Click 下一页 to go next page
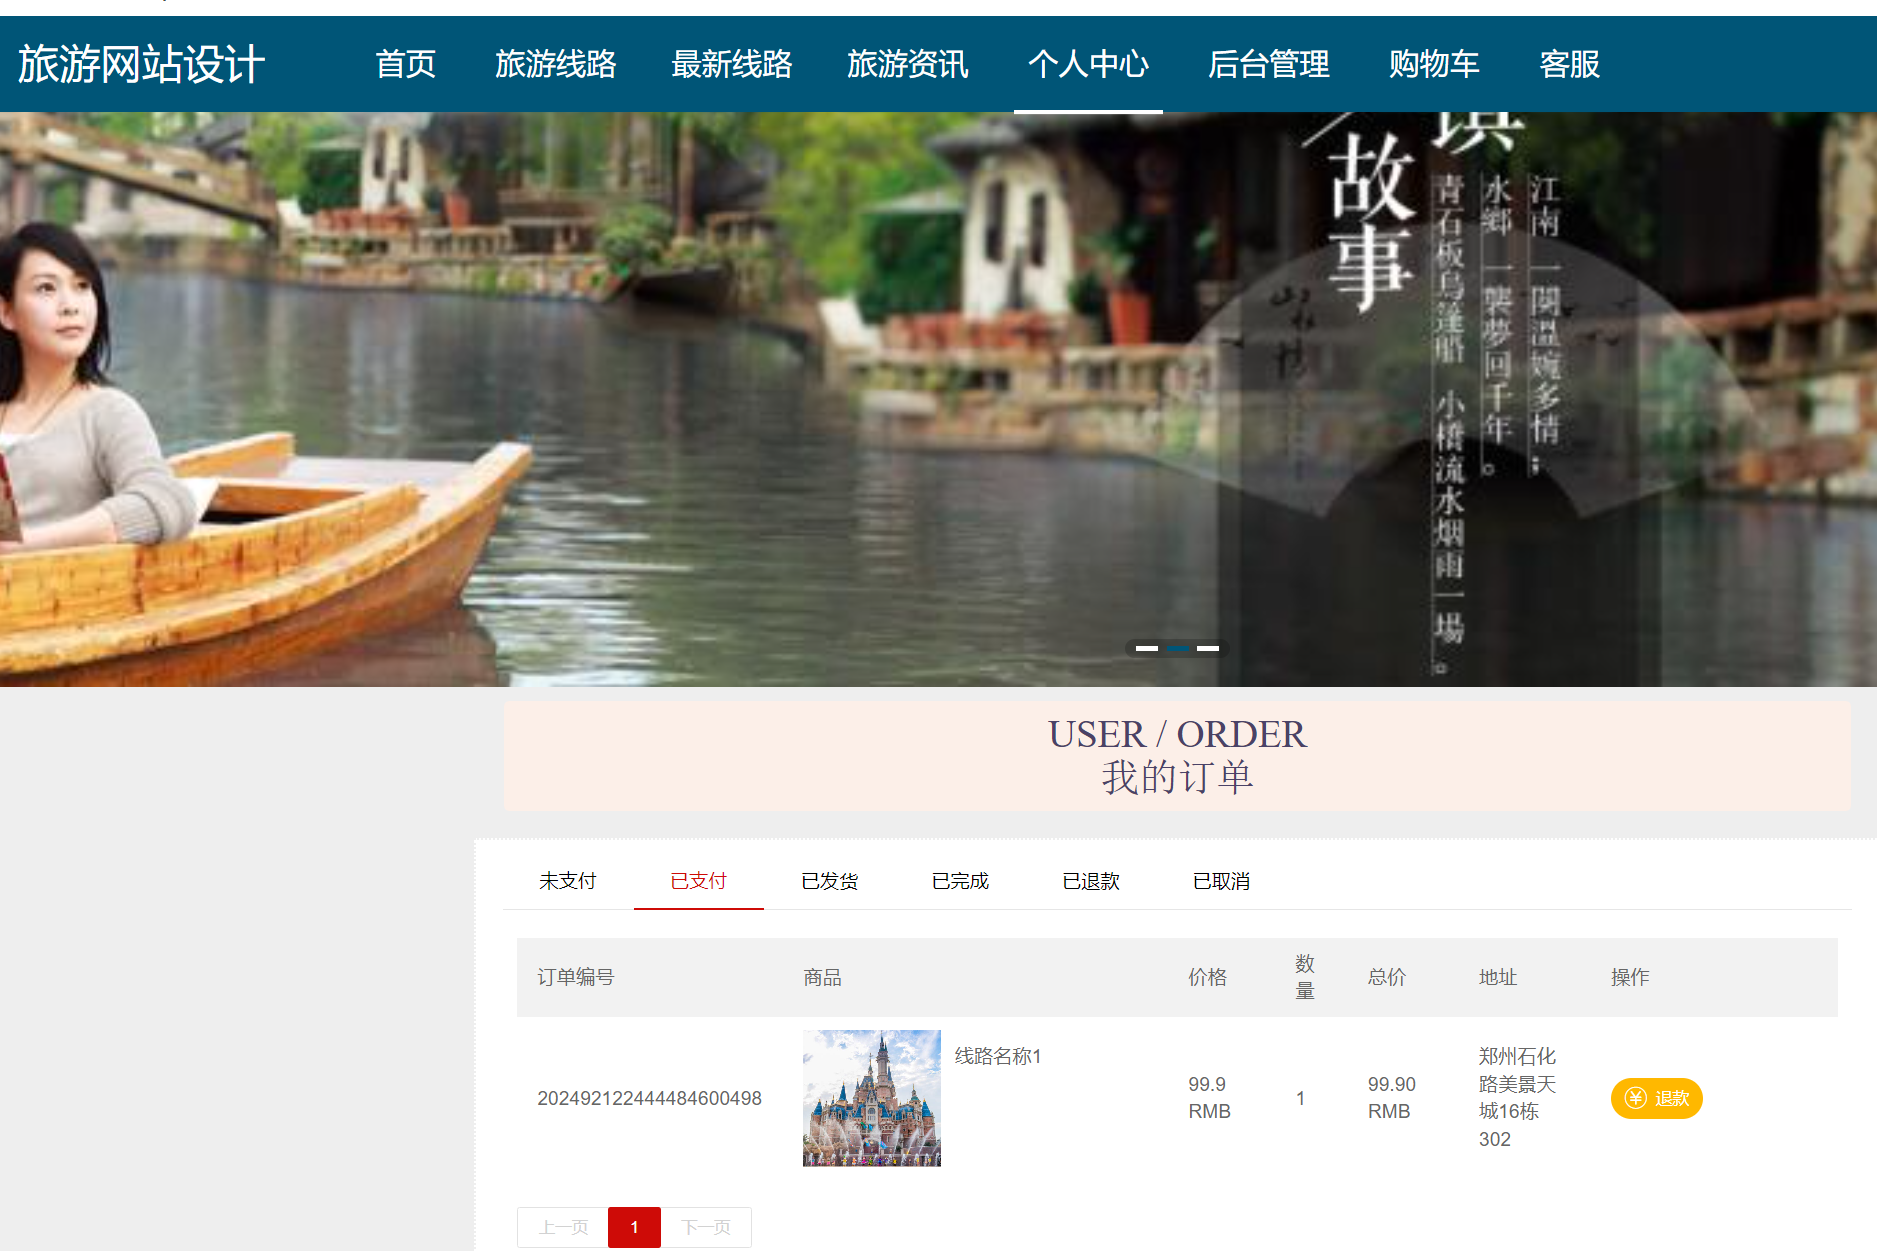 (706, 1227)
